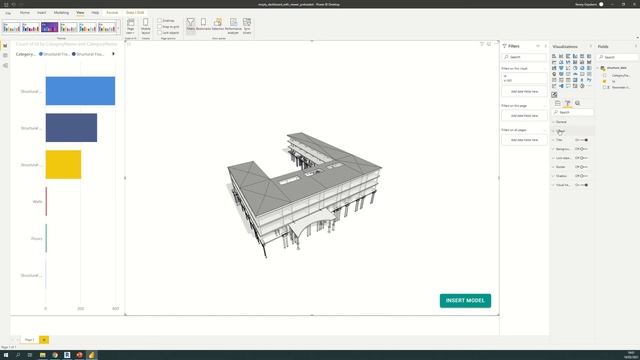640x360 pixels.
Task: Select the Python visual icon
Action: [589, 80]
